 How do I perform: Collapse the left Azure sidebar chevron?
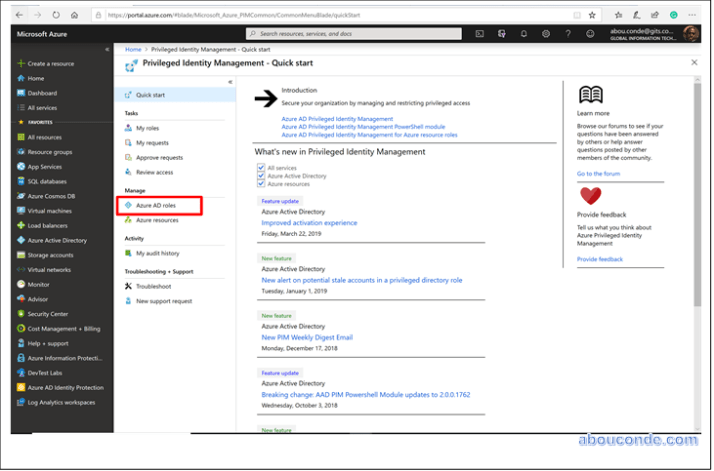[x=107, y=49]
